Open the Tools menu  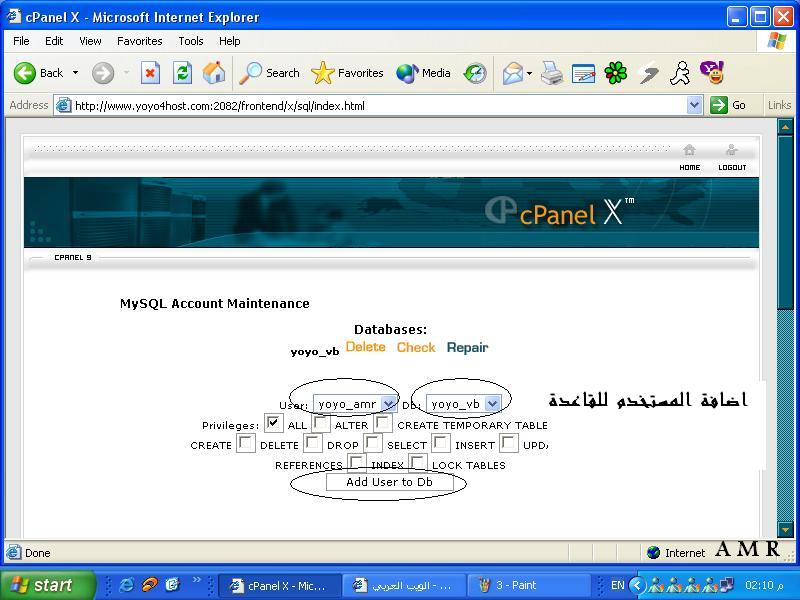coord(190,41)
